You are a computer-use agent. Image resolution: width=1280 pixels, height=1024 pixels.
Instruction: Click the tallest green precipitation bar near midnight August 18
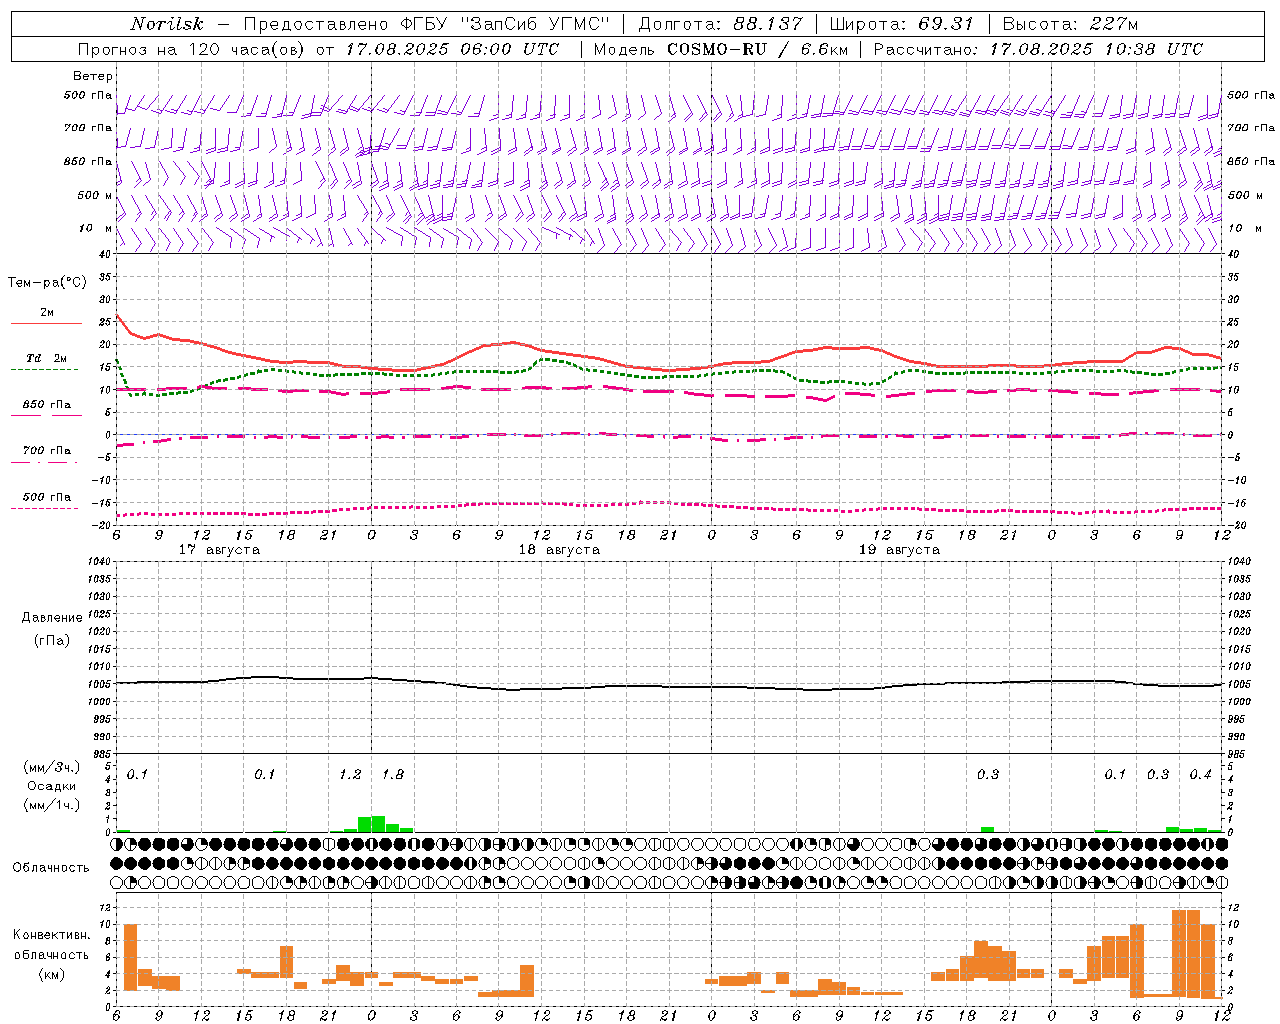tap(378, 824)
